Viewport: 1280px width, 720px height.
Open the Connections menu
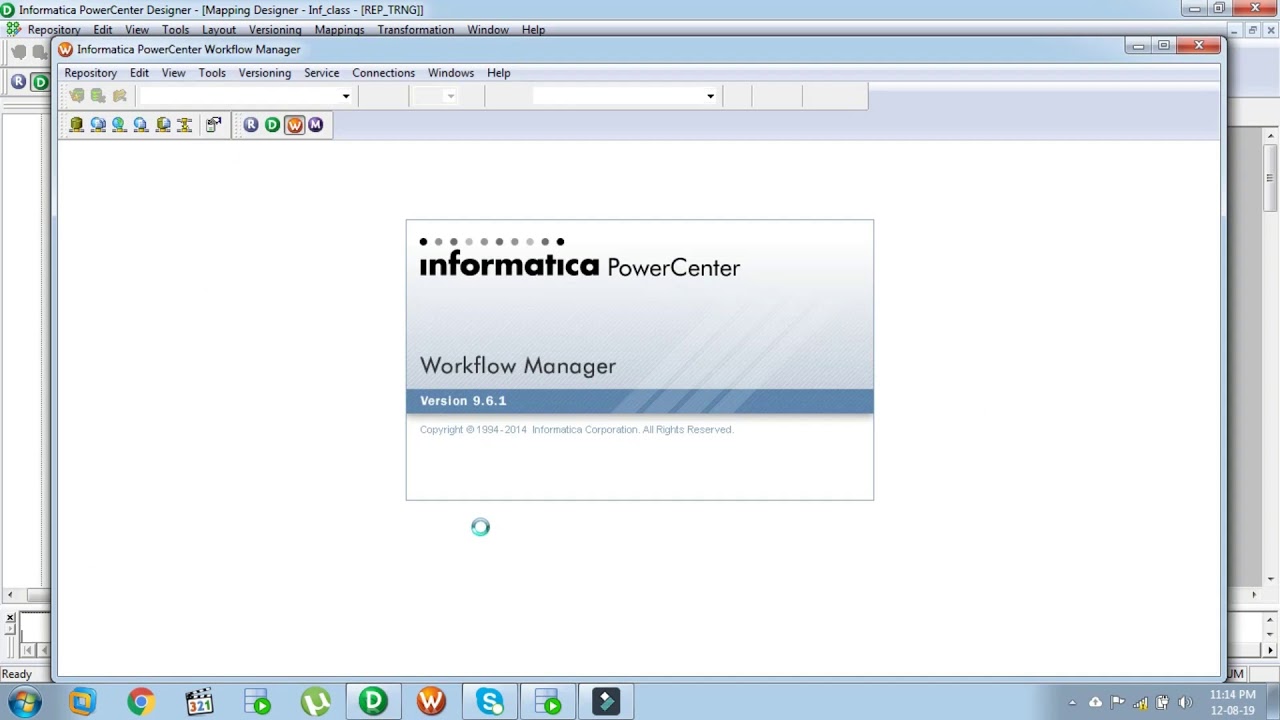coord(383,73)
